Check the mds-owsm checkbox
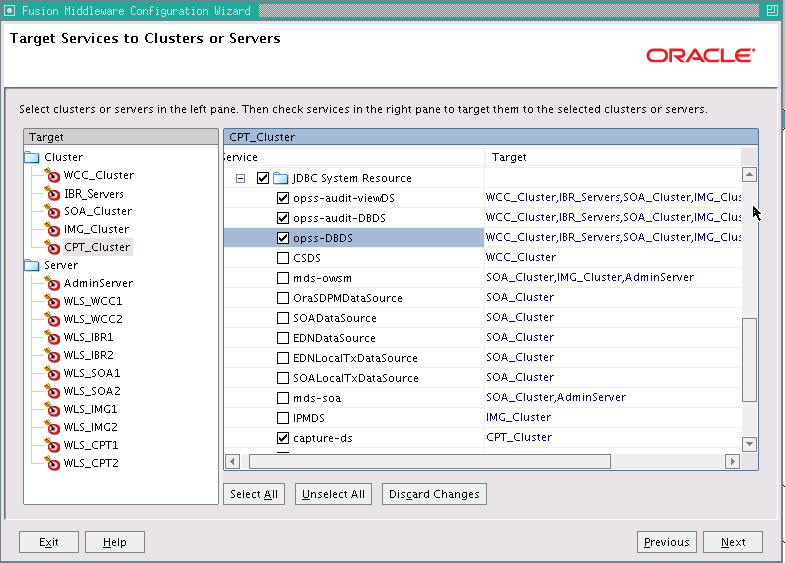785x563 pixels. tap(283, 278)
